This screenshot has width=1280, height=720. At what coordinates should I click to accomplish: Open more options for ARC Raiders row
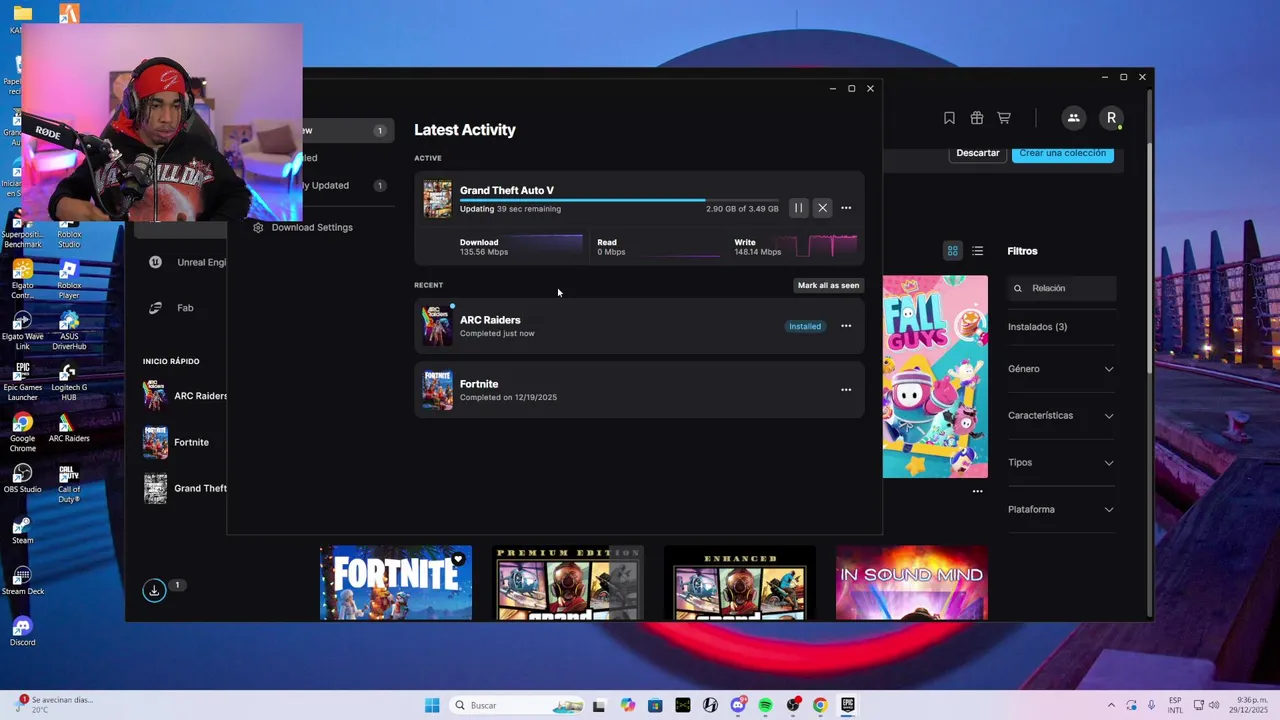pyautogui.click(x=846, y=326)
